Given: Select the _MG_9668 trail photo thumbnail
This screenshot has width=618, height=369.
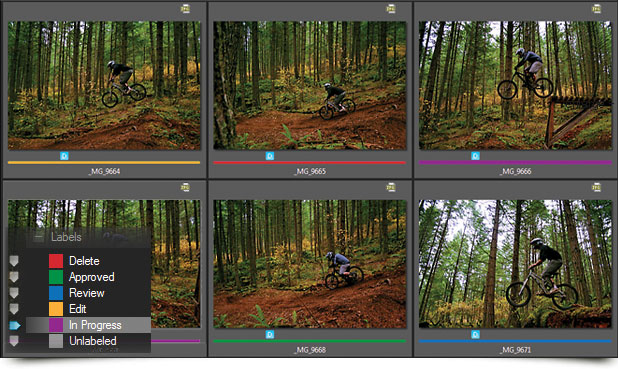Looking at the screenshot, I should [x=310, y=264].
